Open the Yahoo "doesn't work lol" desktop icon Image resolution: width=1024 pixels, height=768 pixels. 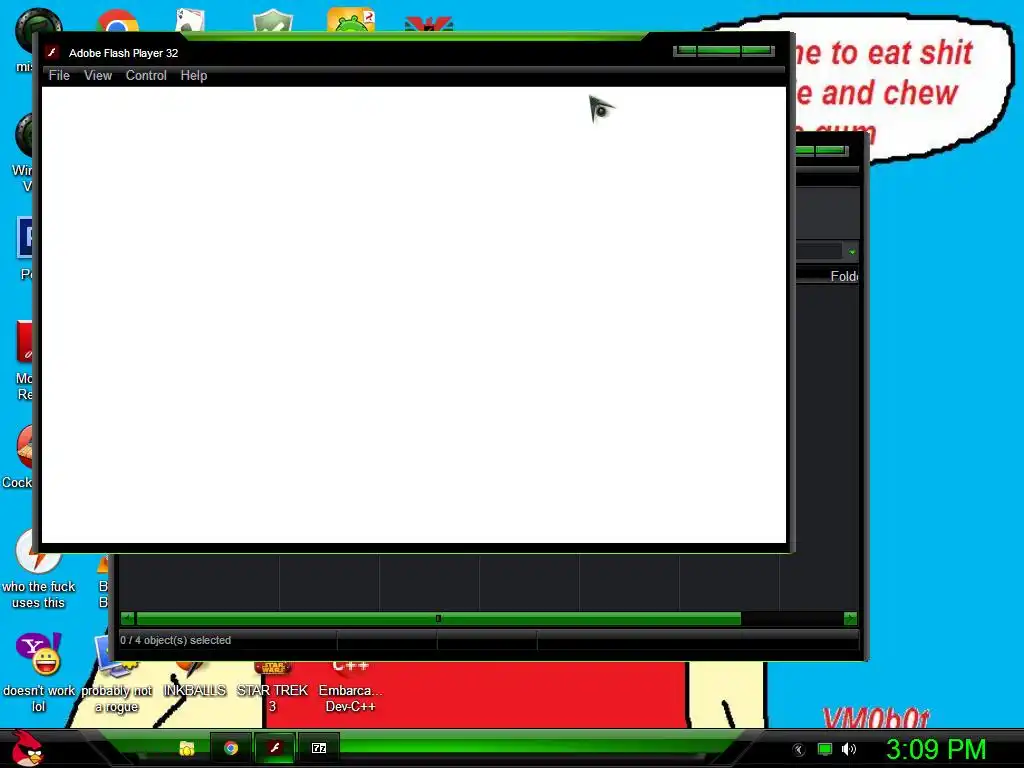coord(39,673)
